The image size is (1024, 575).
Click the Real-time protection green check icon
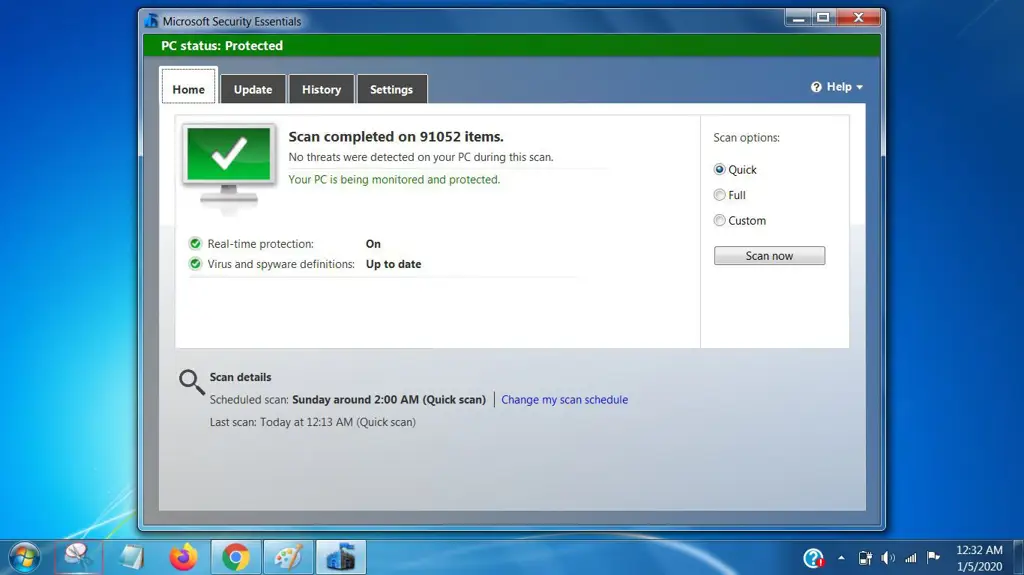pos(195,244)
